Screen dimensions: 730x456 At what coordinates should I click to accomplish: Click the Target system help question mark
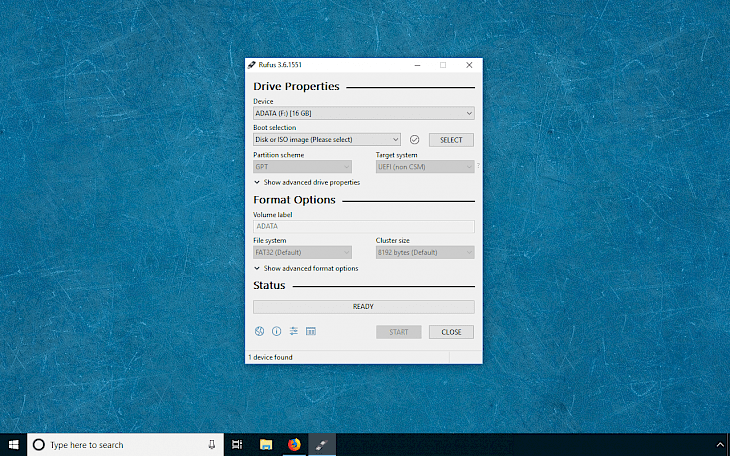[478, 166]
